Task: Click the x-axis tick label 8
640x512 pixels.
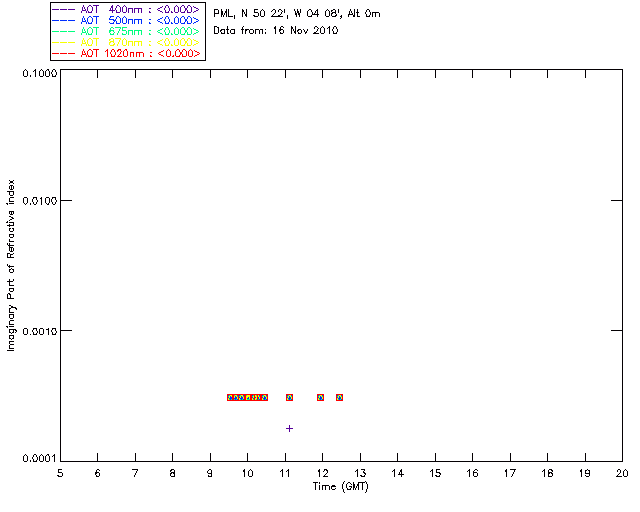Action: tap(173, 473)
